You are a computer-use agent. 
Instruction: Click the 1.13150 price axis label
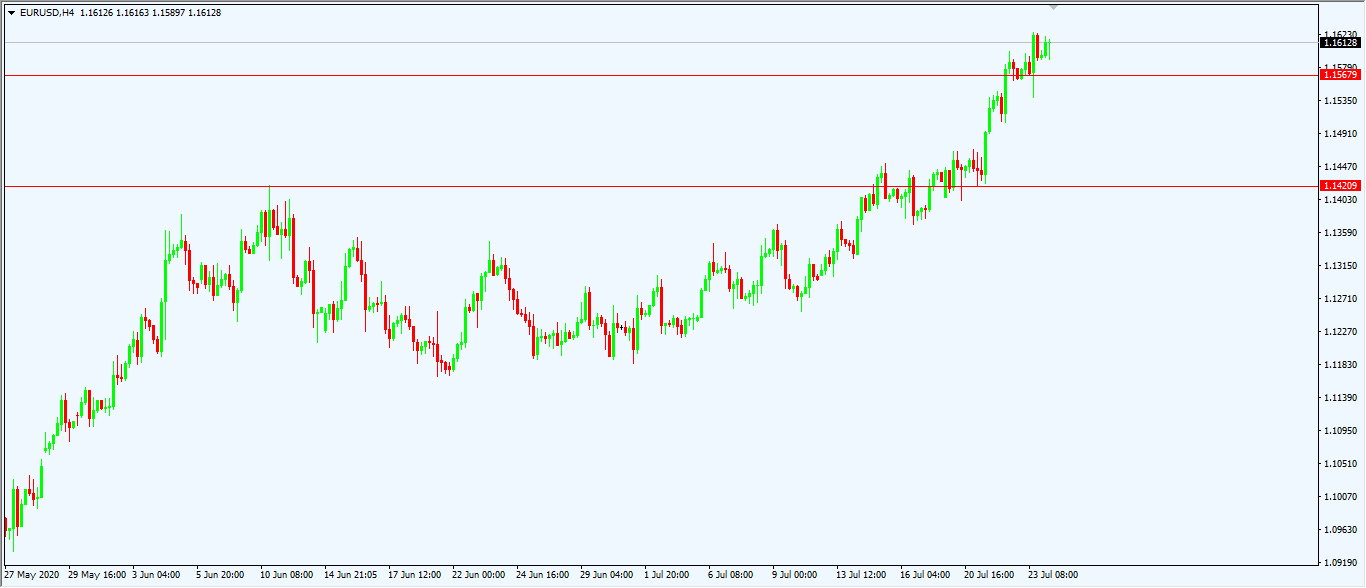tap(1341, 266)
